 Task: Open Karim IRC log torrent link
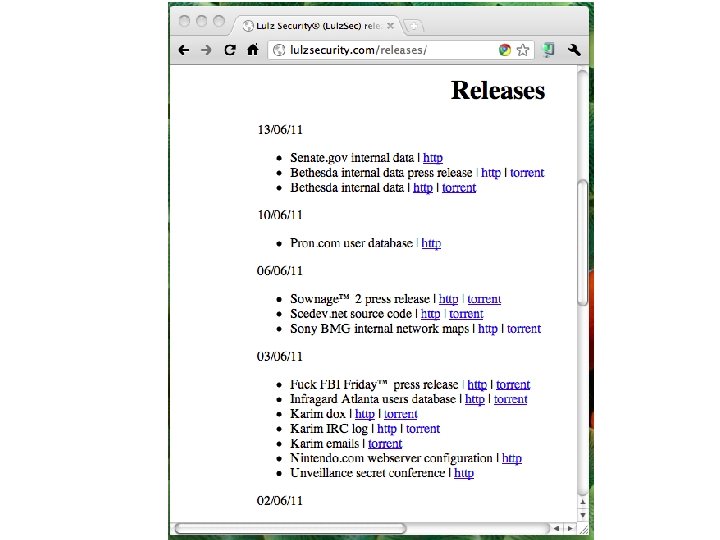[423, 429]
